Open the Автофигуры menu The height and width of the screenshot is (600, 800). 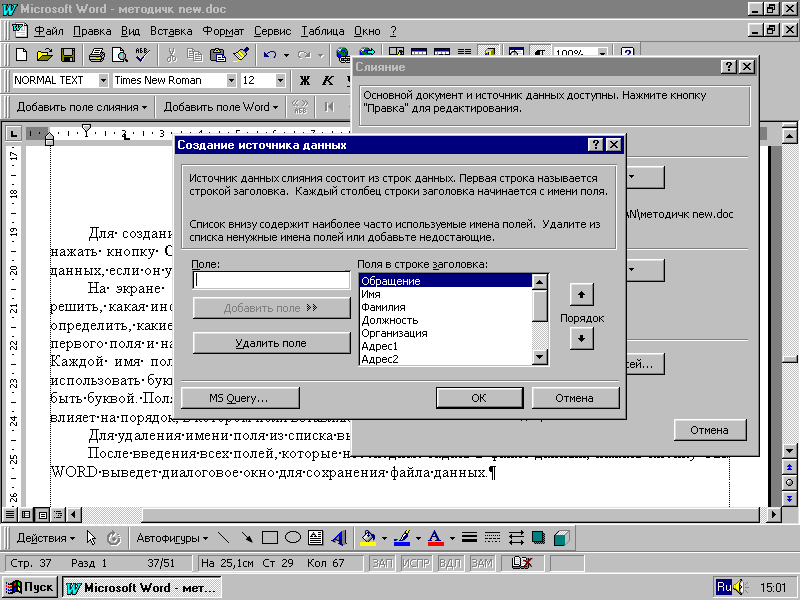[172, 538]
